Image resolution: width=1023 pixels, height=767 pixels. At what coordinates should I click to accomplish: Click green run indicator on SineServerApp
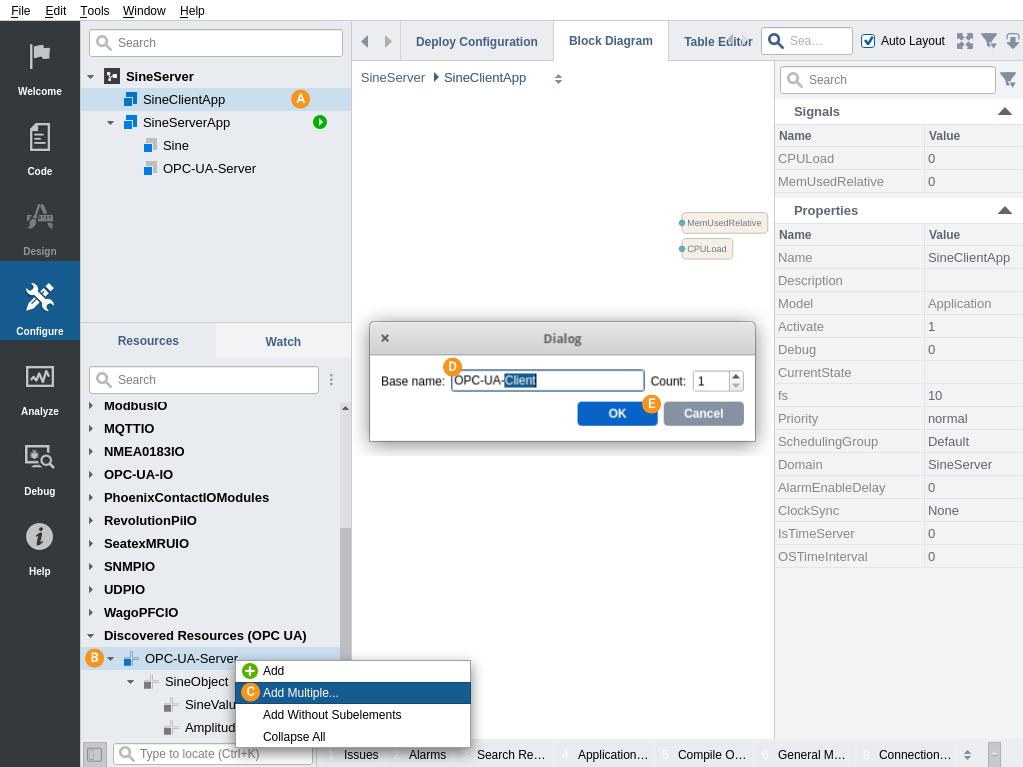320,122
